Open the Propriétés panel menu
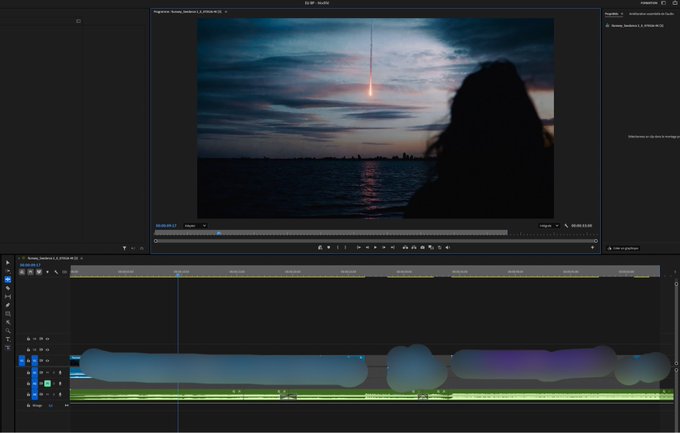Image resolution: width=680 pixels, height=433 pixels. coord(621,14)
